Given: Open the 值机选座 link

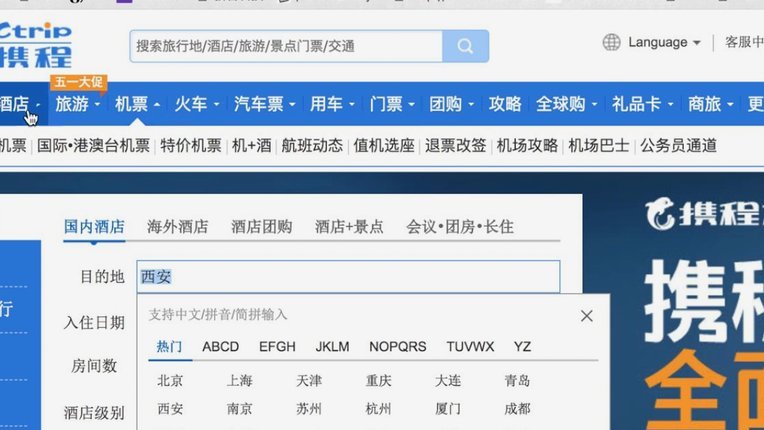Looking at the screenshot, I should pos(384,146).
